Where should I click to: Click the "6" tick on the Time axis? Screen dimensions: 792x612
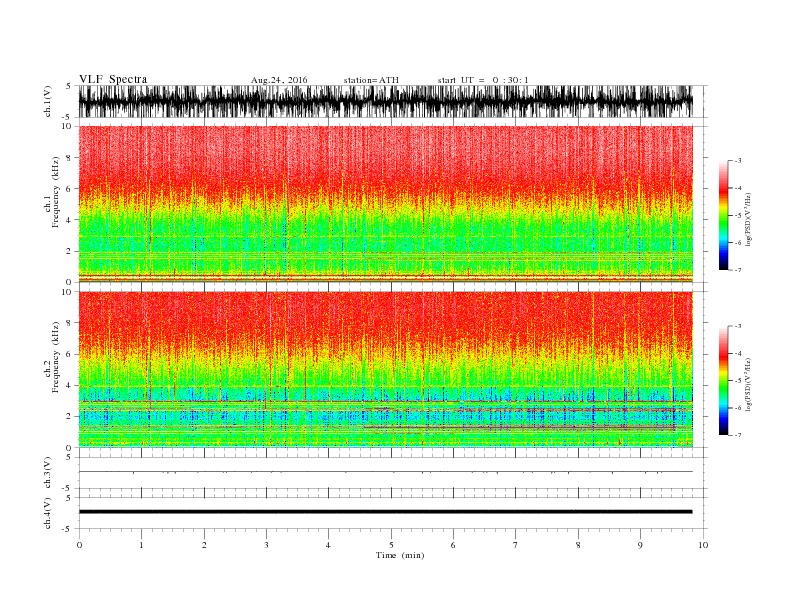453,545
